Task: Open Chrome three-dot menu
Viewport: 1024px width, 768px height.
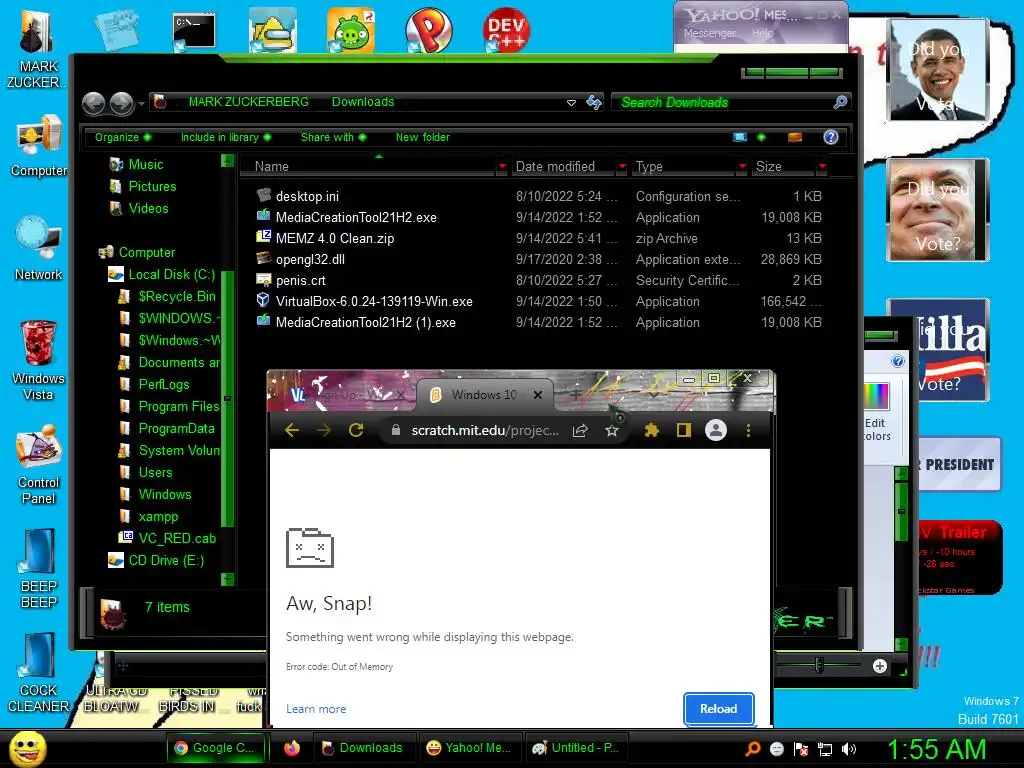Action: 748,430
